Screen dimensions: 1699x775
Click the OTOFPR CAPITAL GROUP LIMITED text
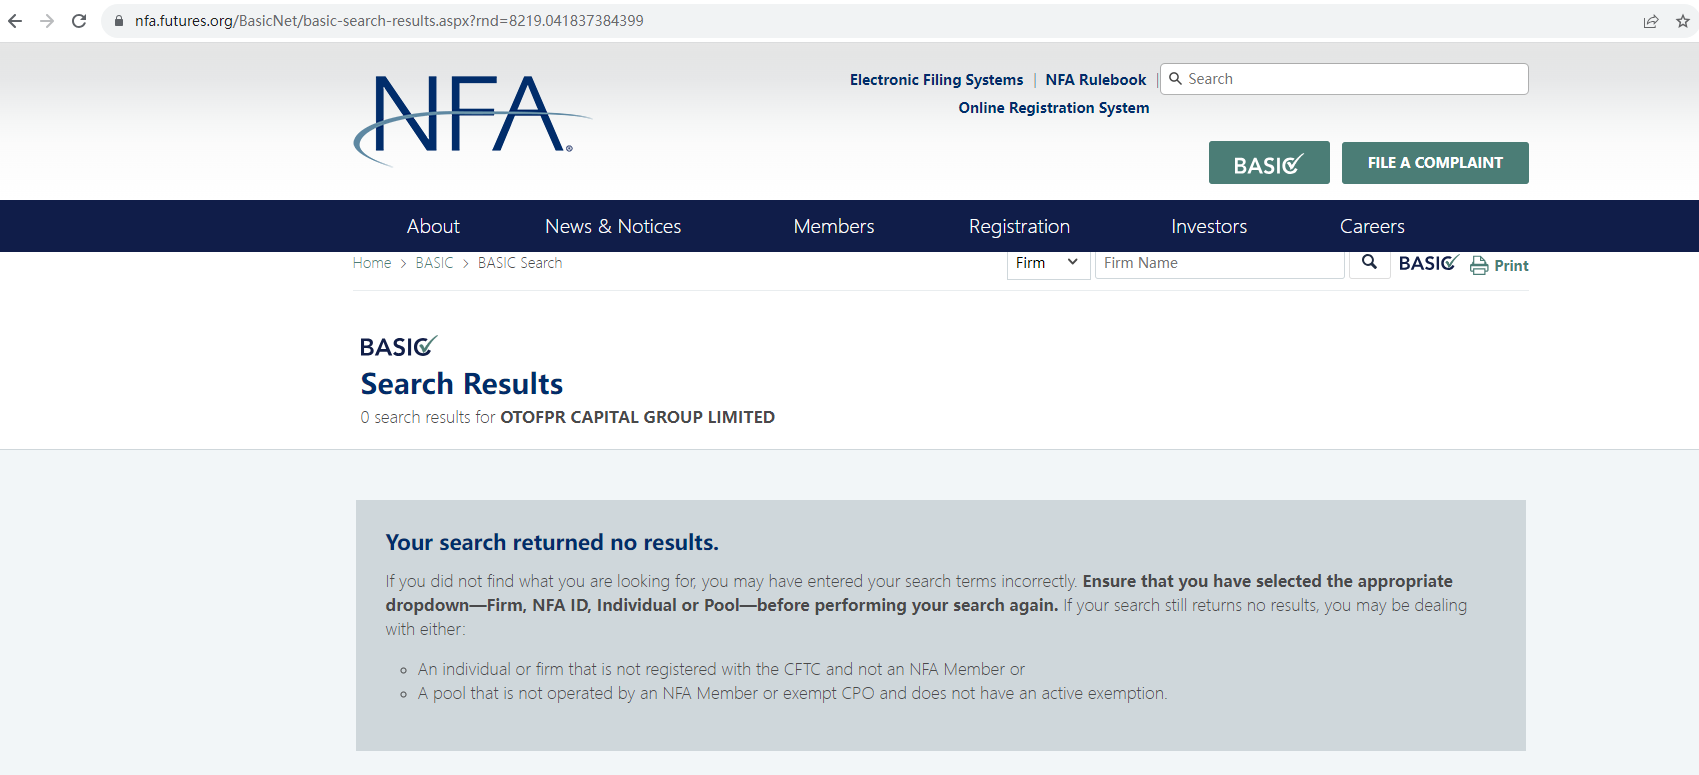pos(637,417)
